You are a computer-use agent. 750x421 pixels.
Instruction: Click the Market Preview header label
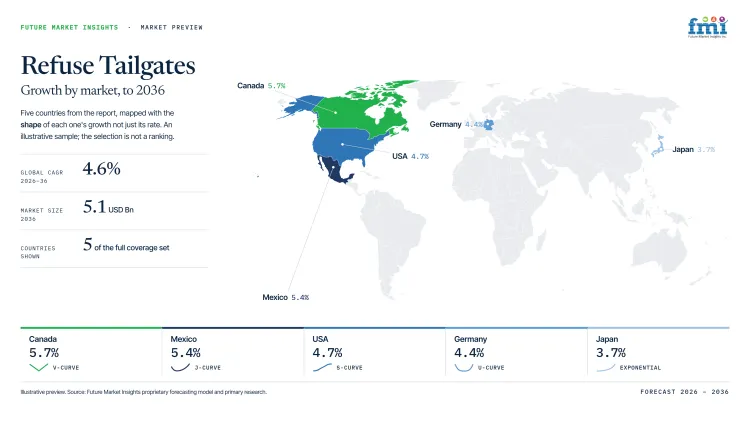172,27
